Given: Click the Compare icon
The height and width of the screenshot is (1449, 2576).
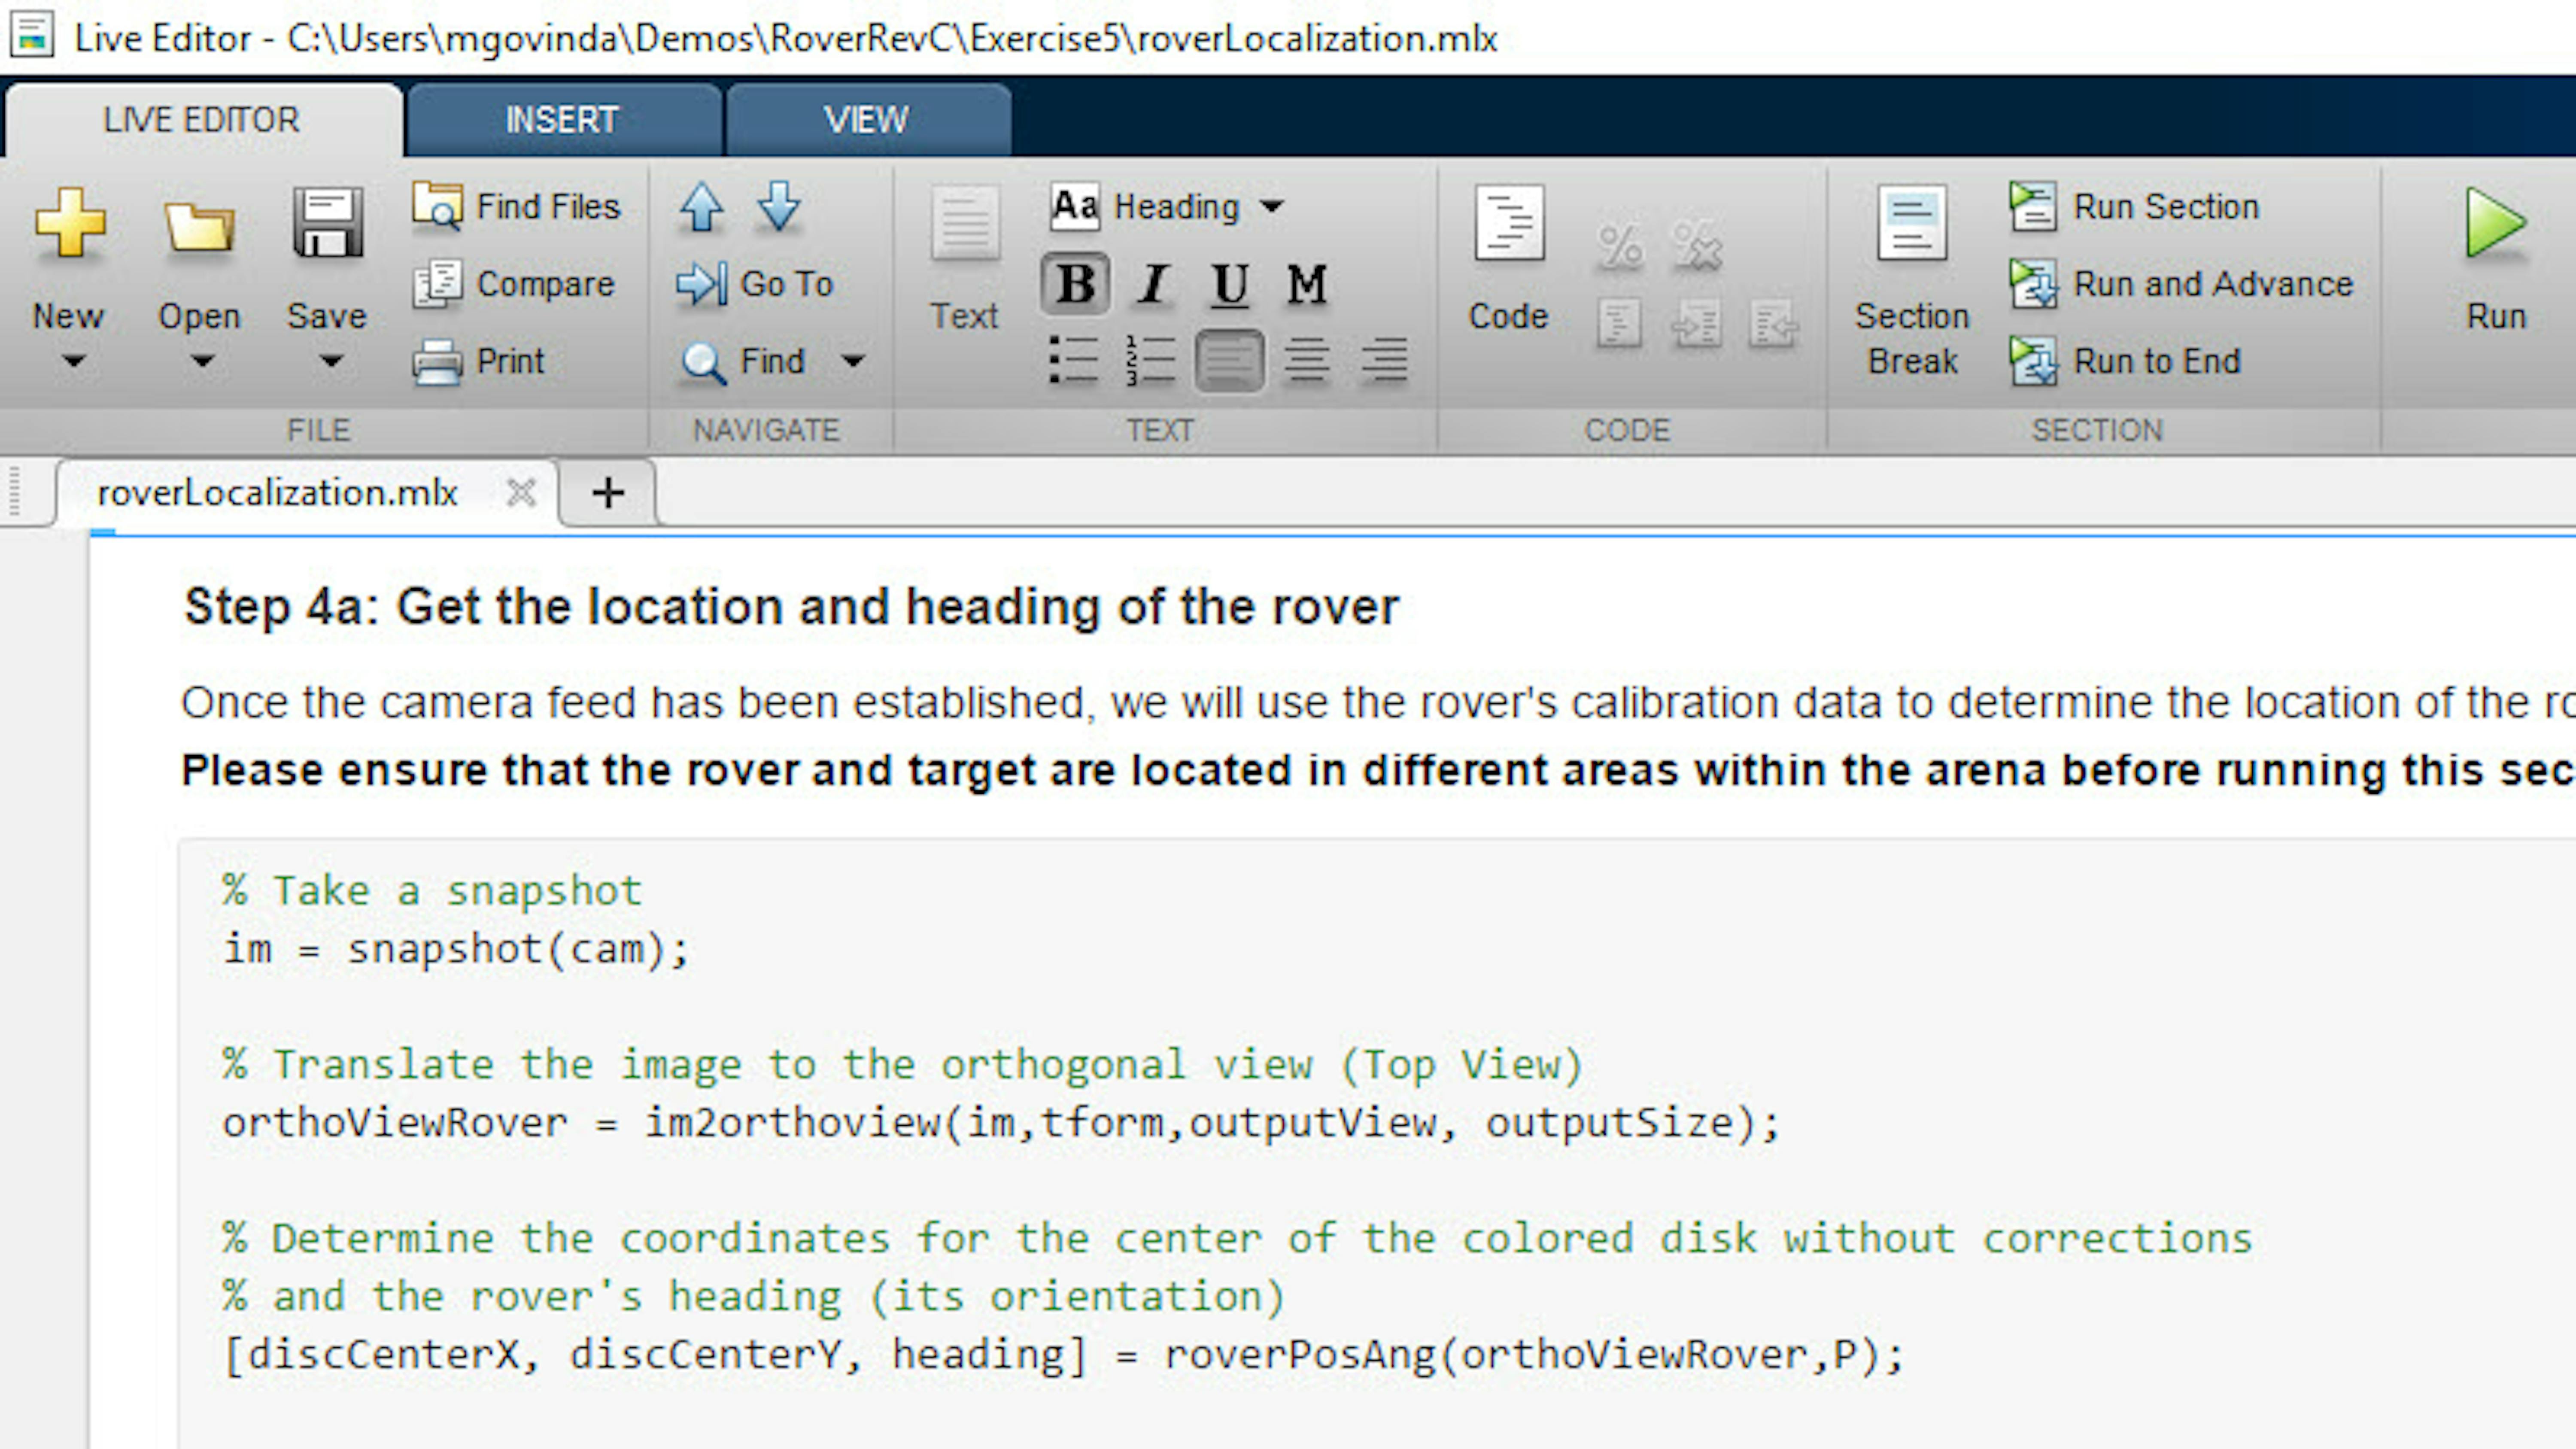Looking at the screenshot, I should [437, 283].
